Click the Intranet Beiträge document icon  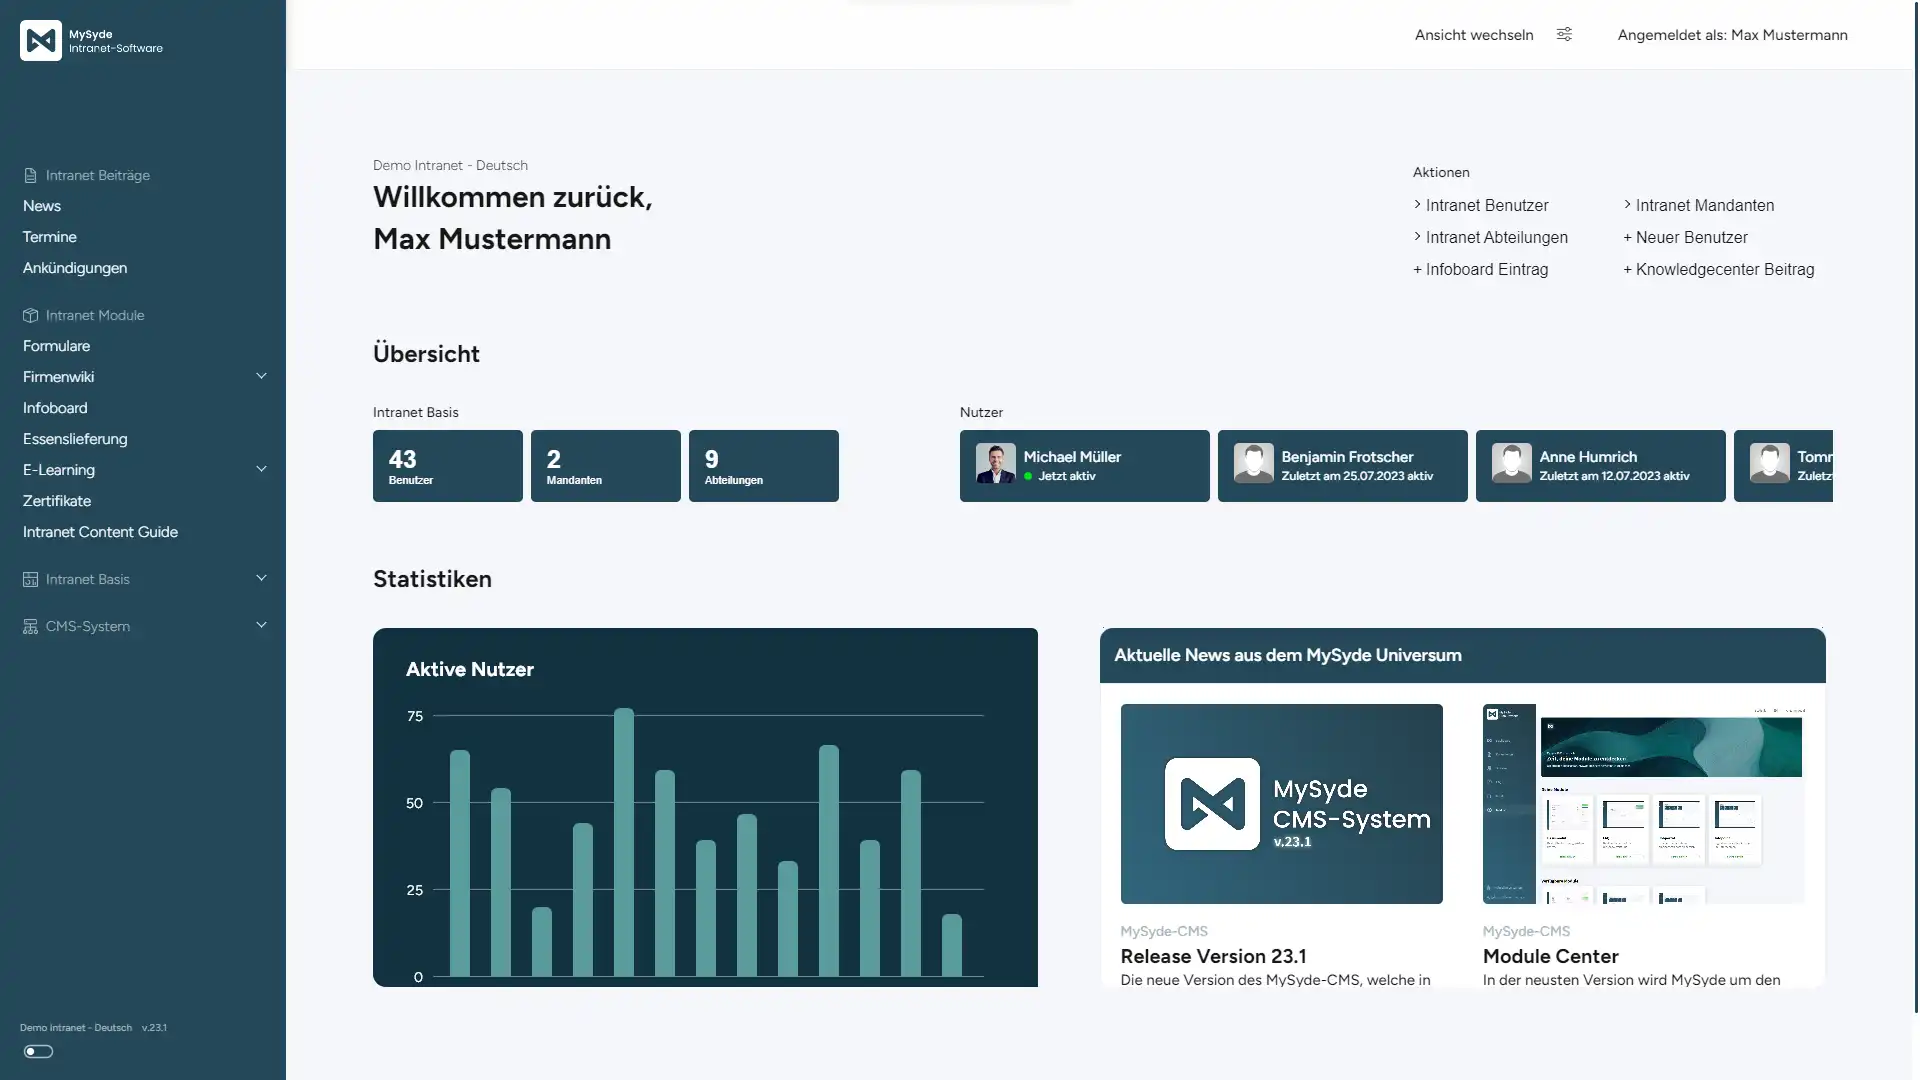pyautogui.click(x=30, y=175)
